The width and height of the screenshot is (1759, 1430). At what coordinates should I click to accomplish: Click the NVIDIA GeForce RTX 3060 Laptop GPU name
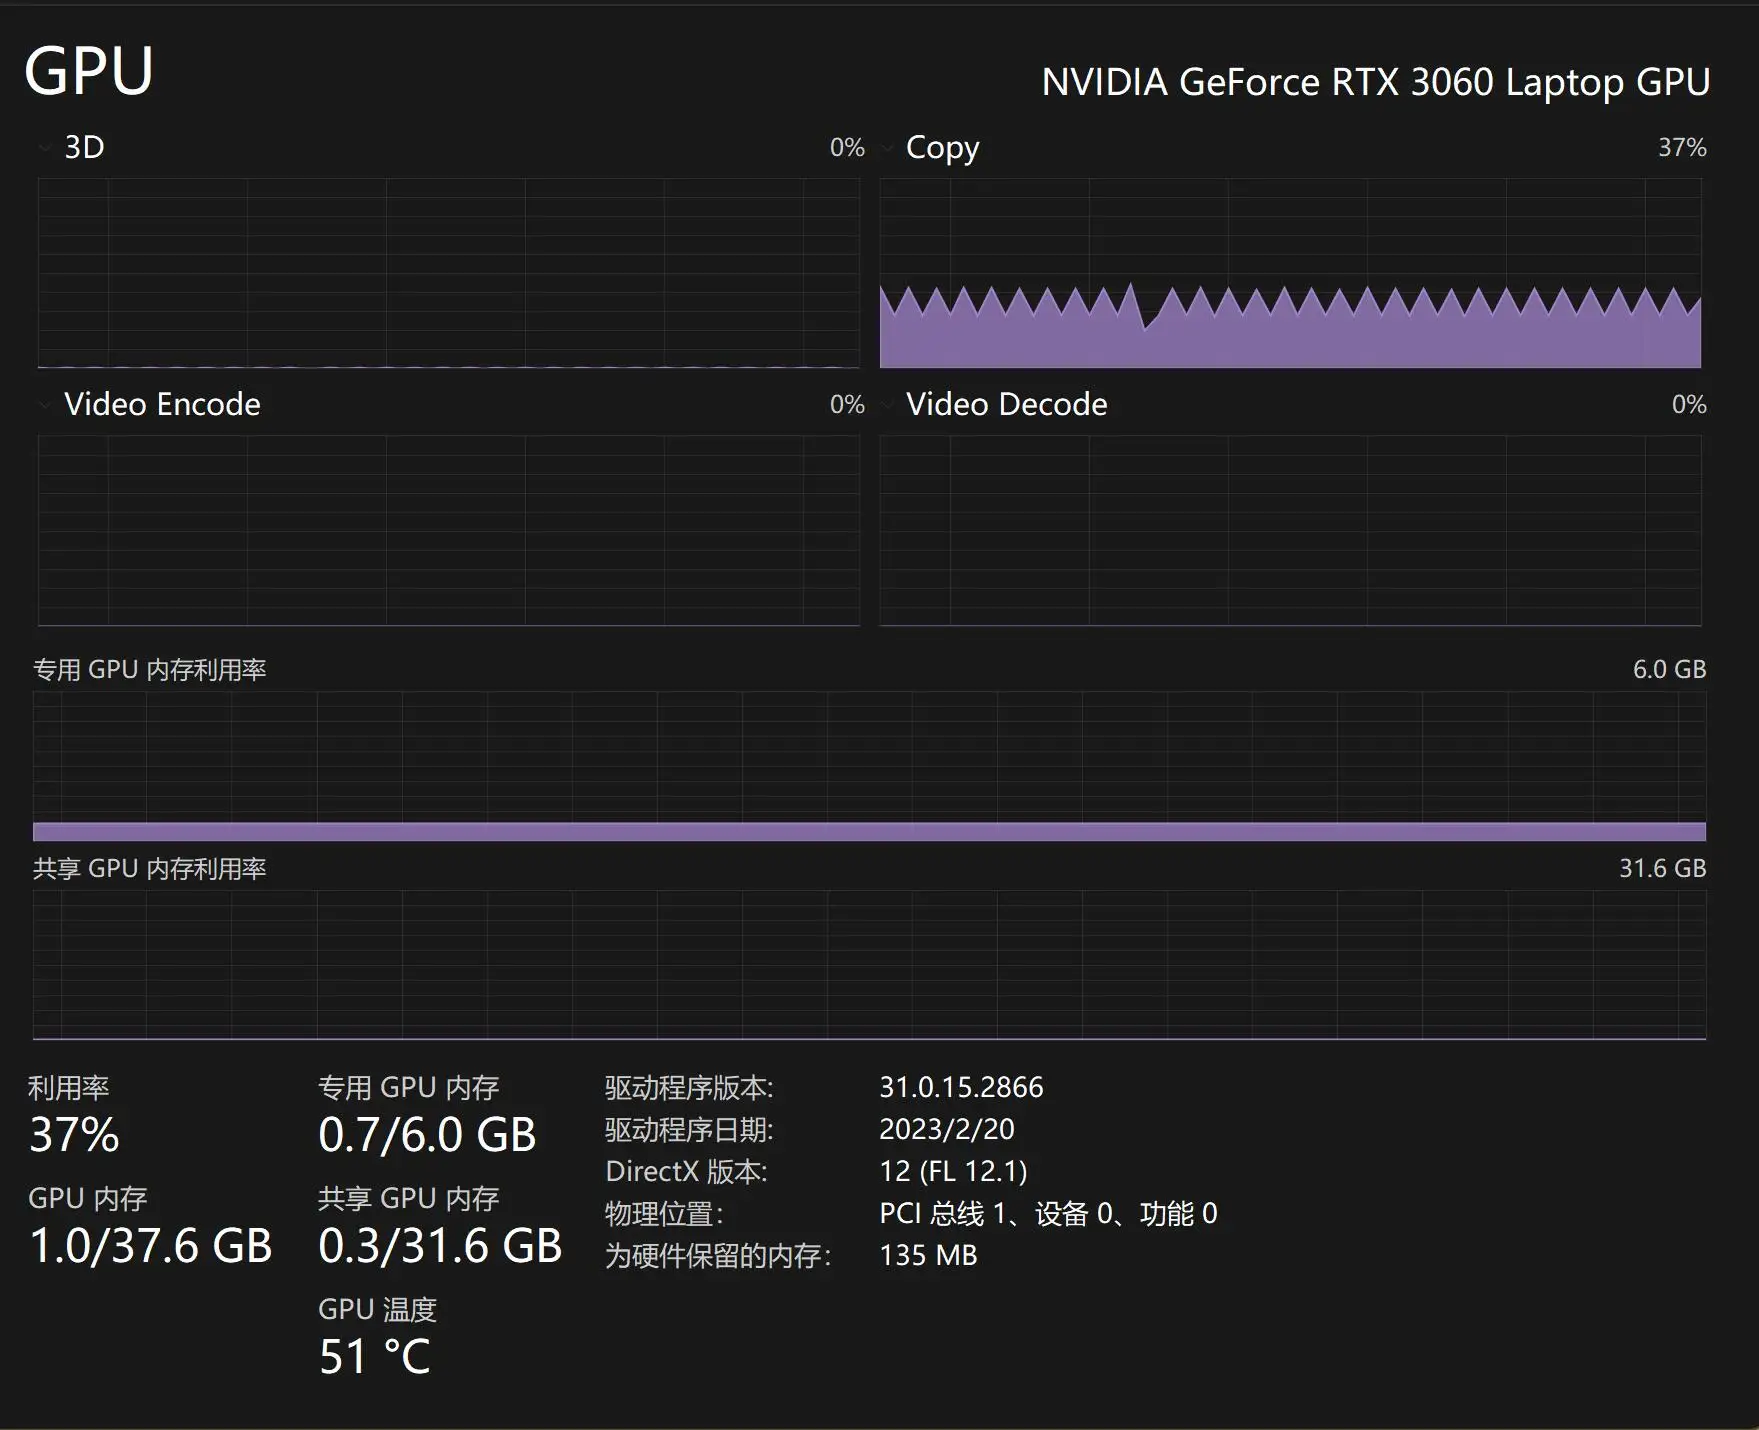point(1375,82)
